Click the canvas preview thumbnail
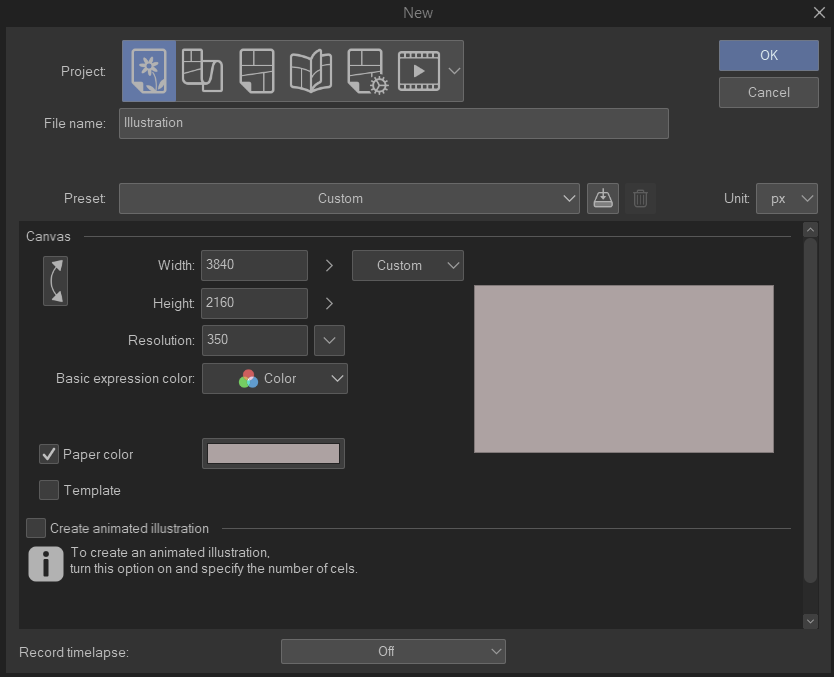This screenshot has width=834, height=677. [x=624, y=369]
